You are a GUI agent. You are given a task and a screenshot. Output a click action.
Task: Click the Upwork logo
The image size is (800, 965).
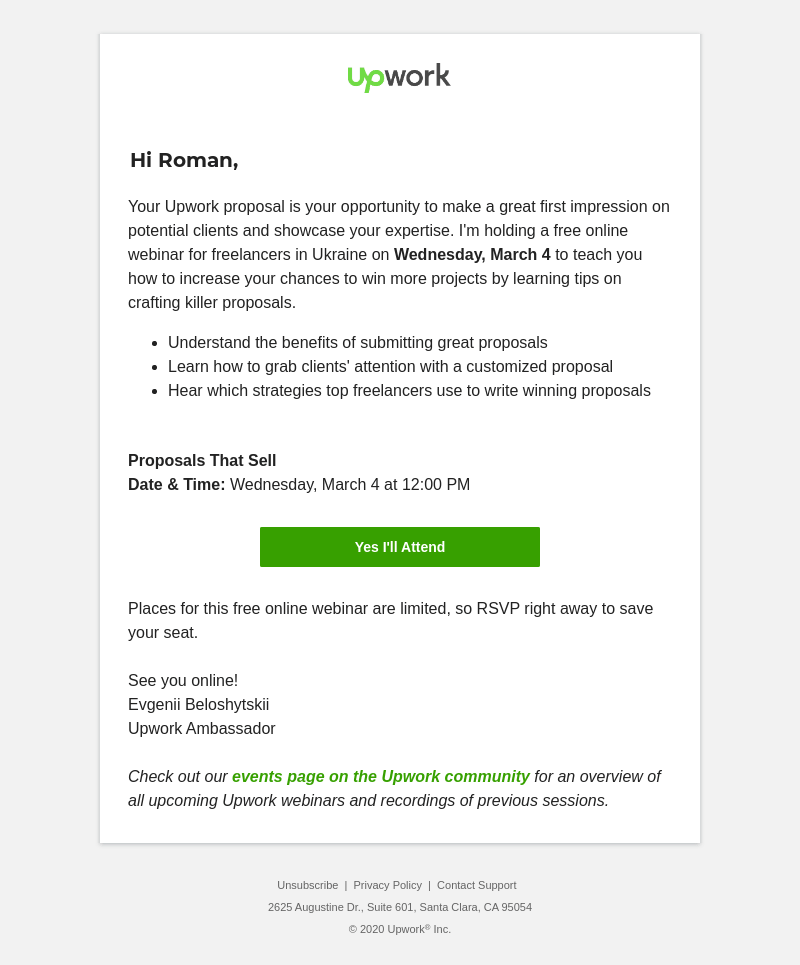click(399, 77)
